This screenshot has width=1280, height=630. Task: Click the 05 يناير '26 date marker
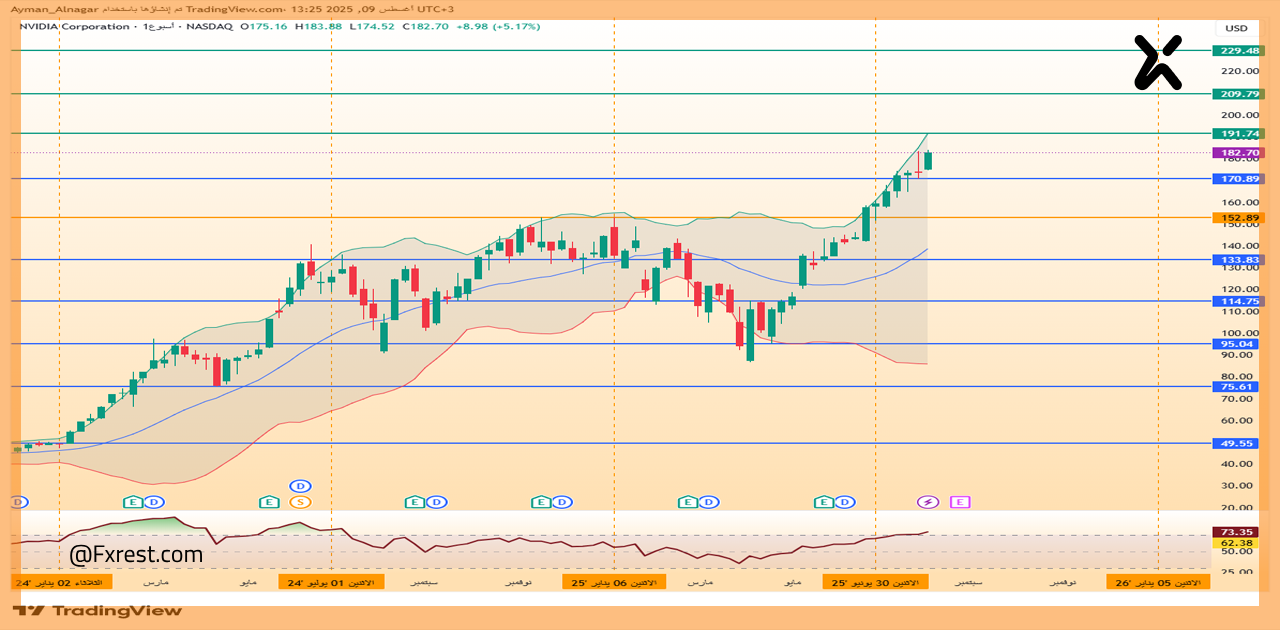1158,582
